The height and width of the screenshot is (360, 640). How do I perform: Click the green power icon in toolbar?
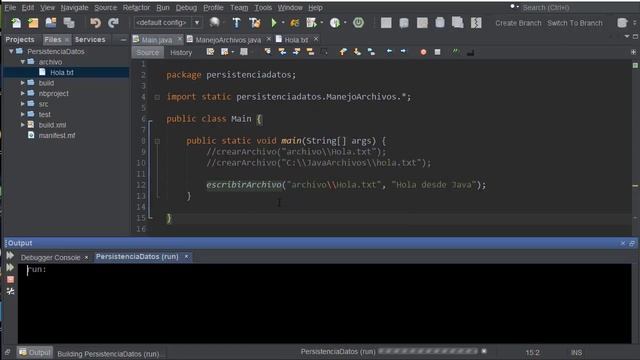click(x=358, y=23)
